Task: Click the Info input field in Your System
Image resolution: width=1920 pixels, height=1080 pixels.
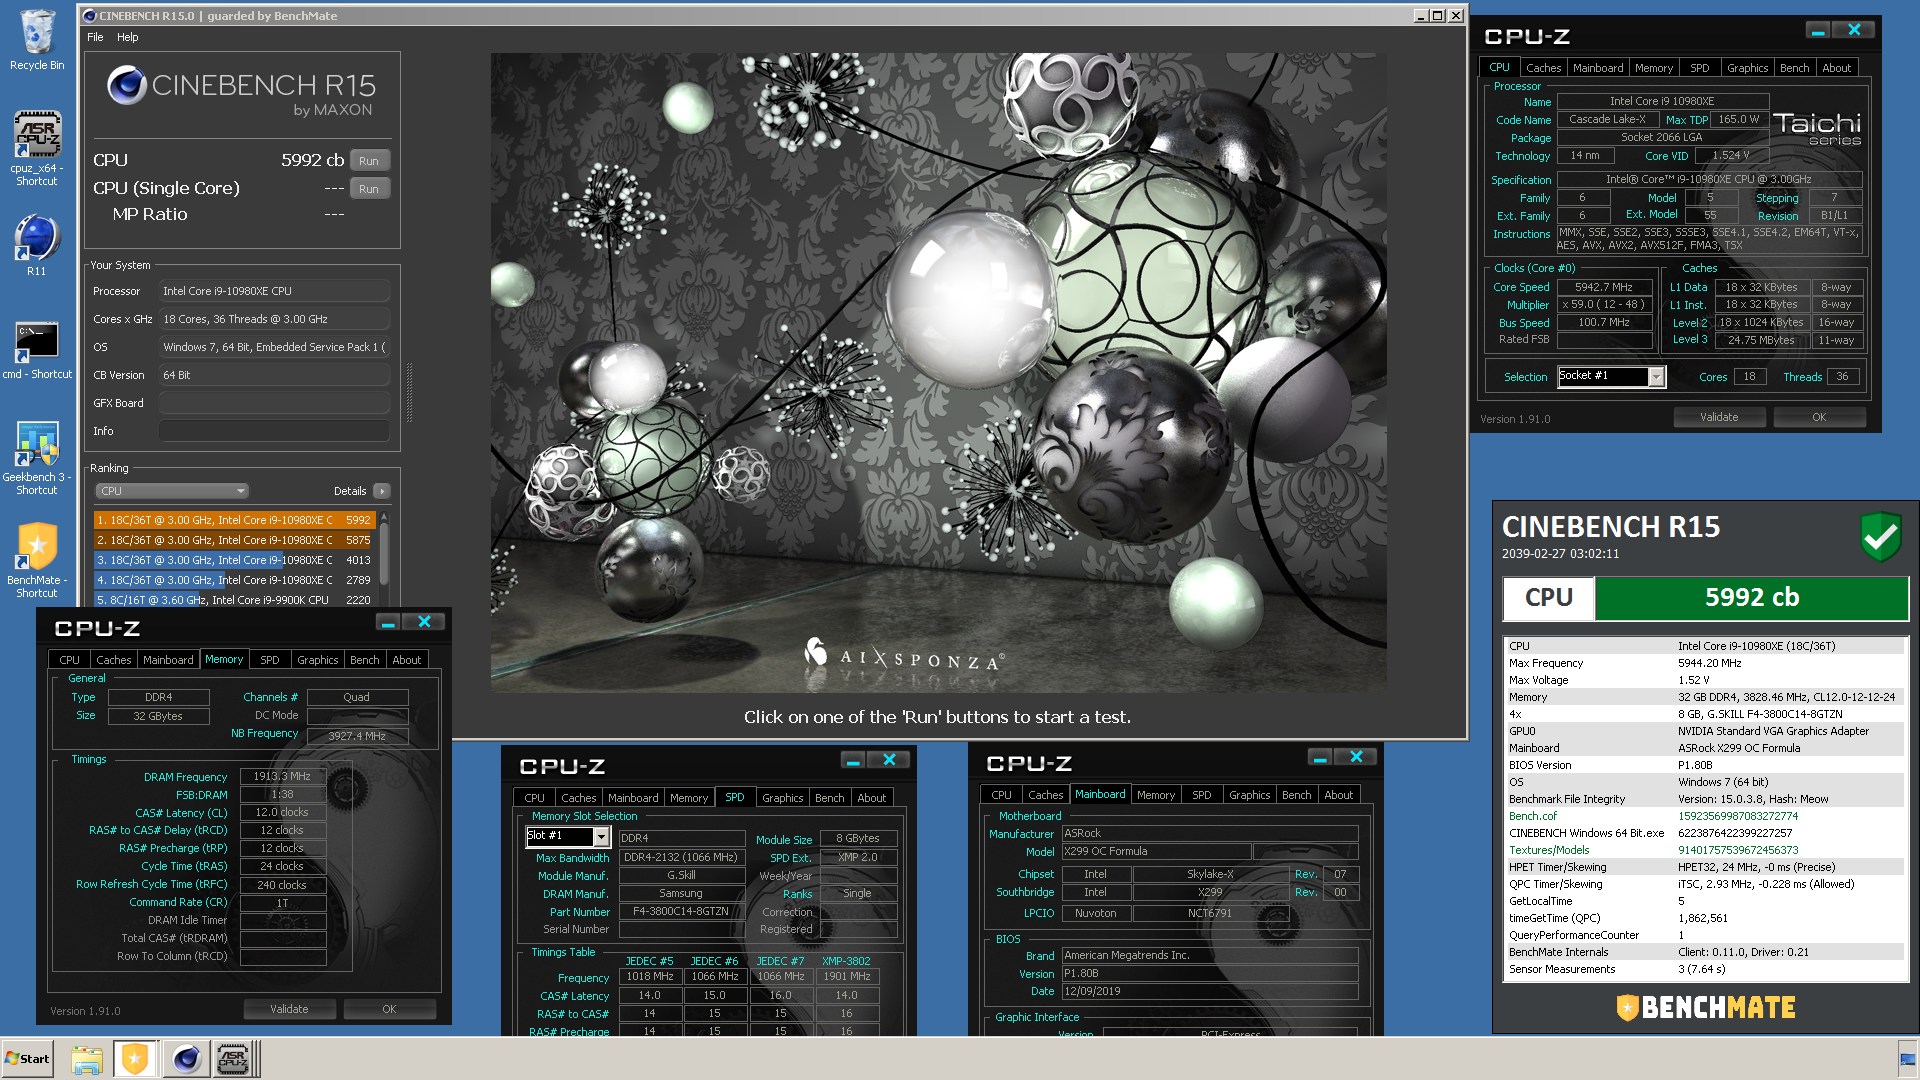Action: click(x=274, y=431)
